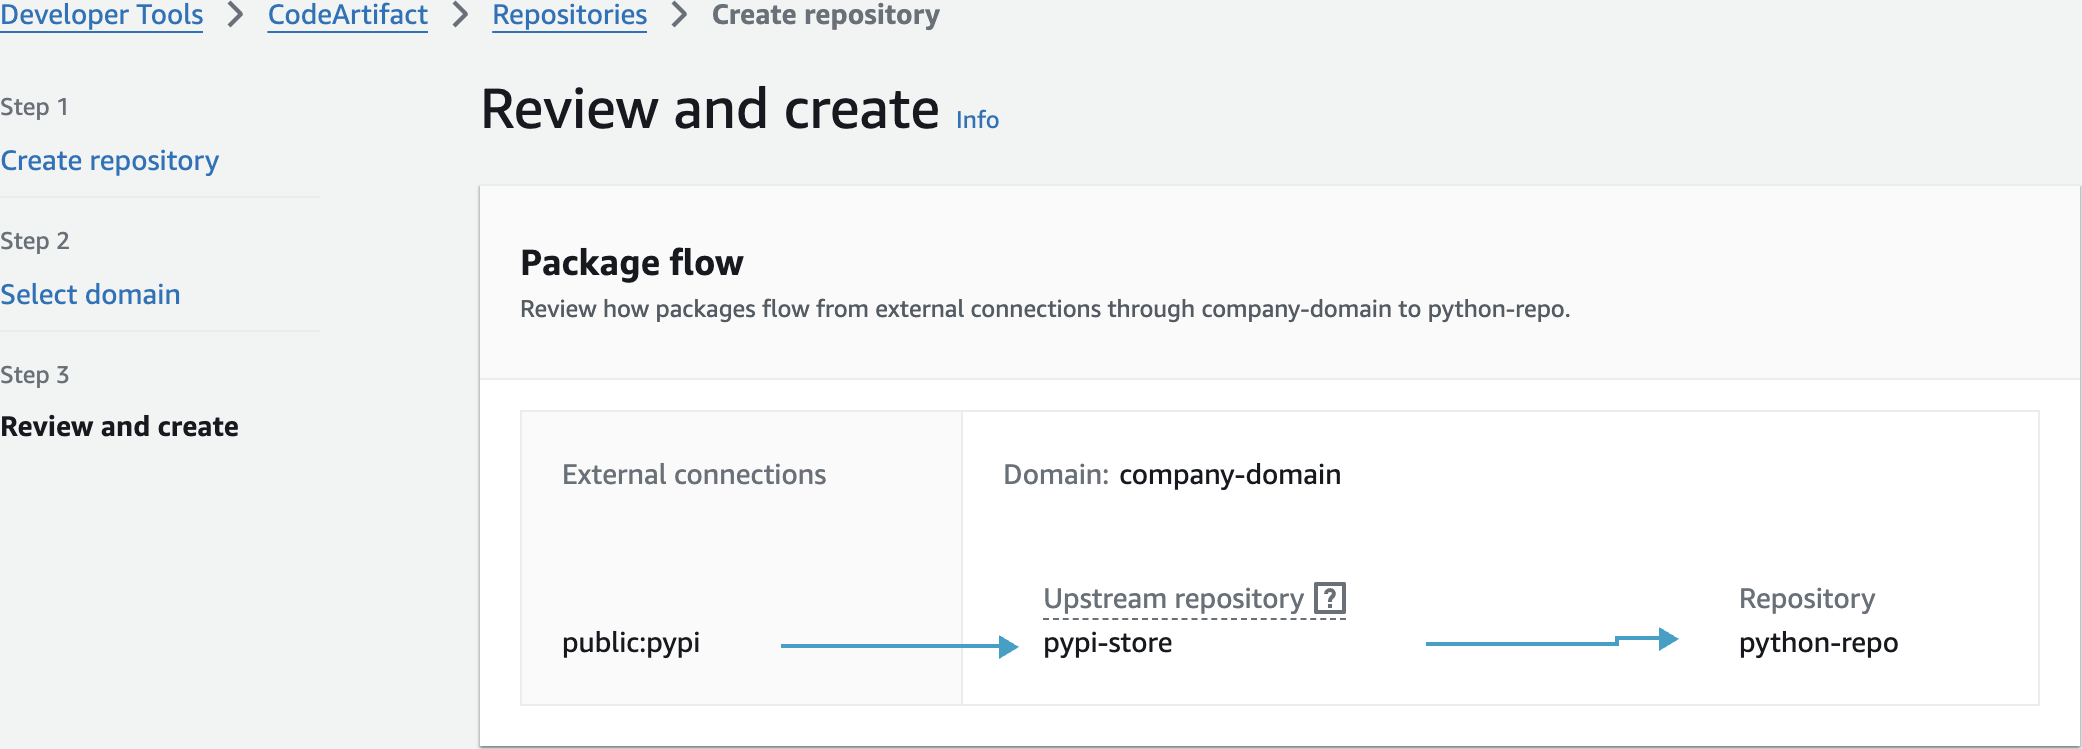Go to the CodeArtifact breadcrumb
Screen dimensions: 2082x749
tap(347, 15)
